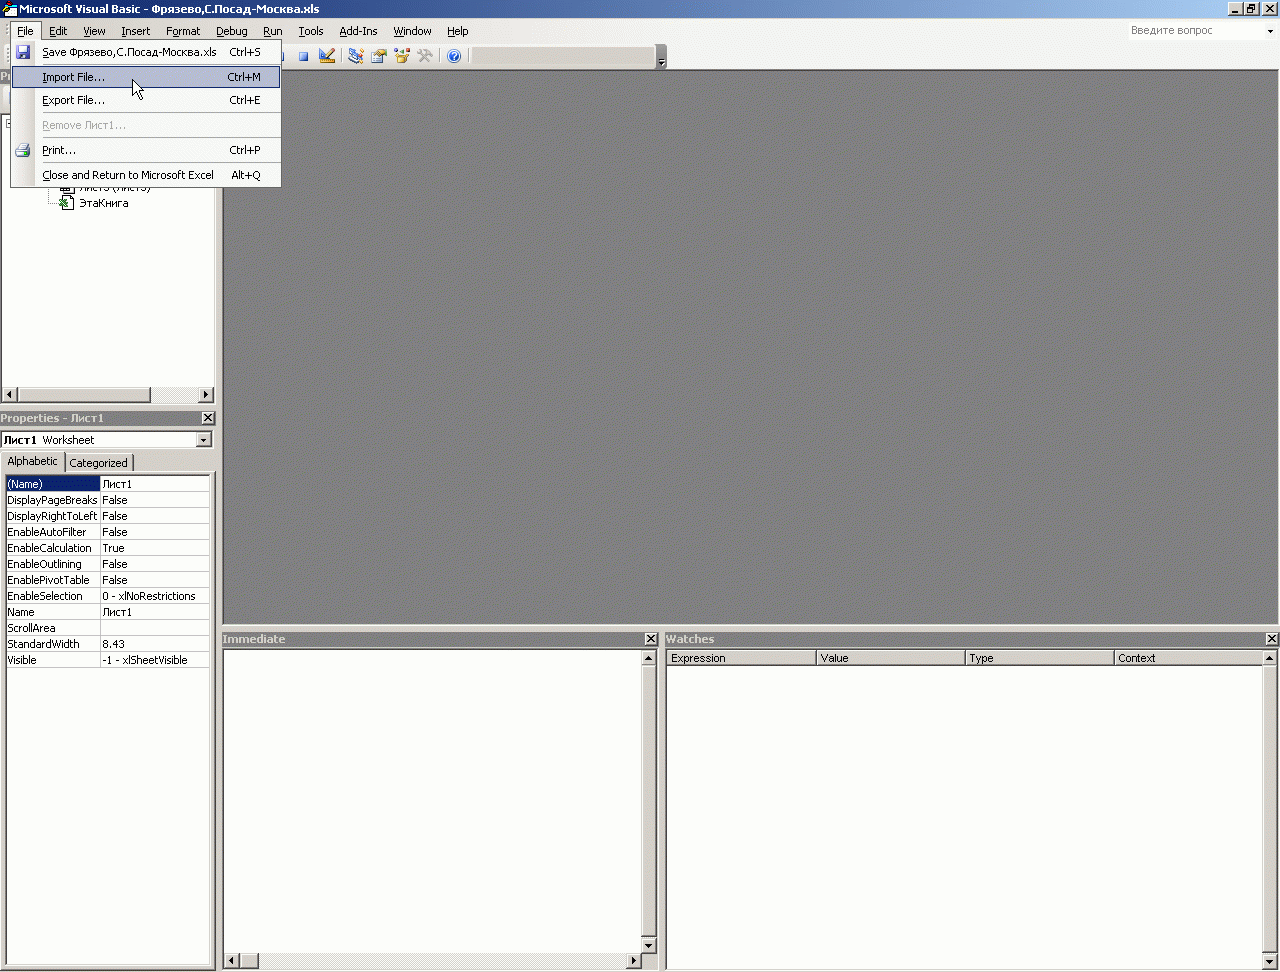This screenshot has height=972, width=1280.
Task: Click the ask-a-question input box
Action: [x=1195, y=31]
